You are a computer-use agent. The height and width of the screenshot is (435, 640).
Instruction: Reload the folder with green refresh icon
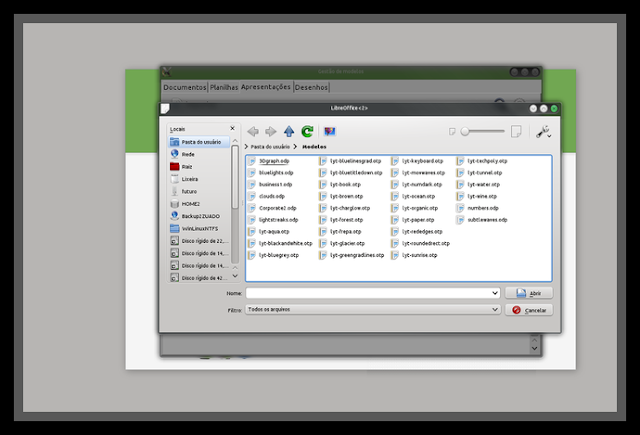pos(307,131)
